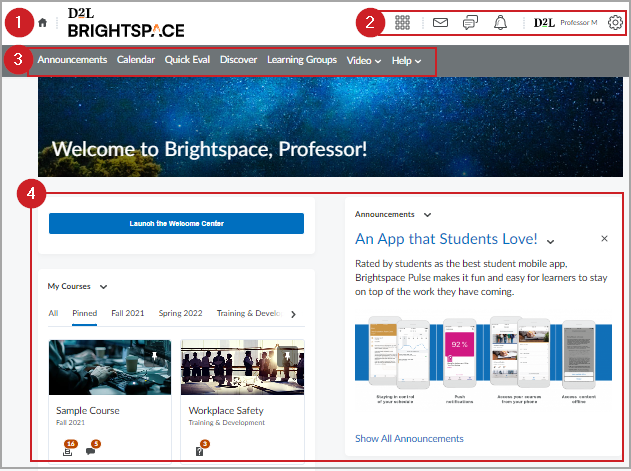This screenshot has height=471, width=631.
Task: Open Discover in the navbar
Action: (238, 60)
